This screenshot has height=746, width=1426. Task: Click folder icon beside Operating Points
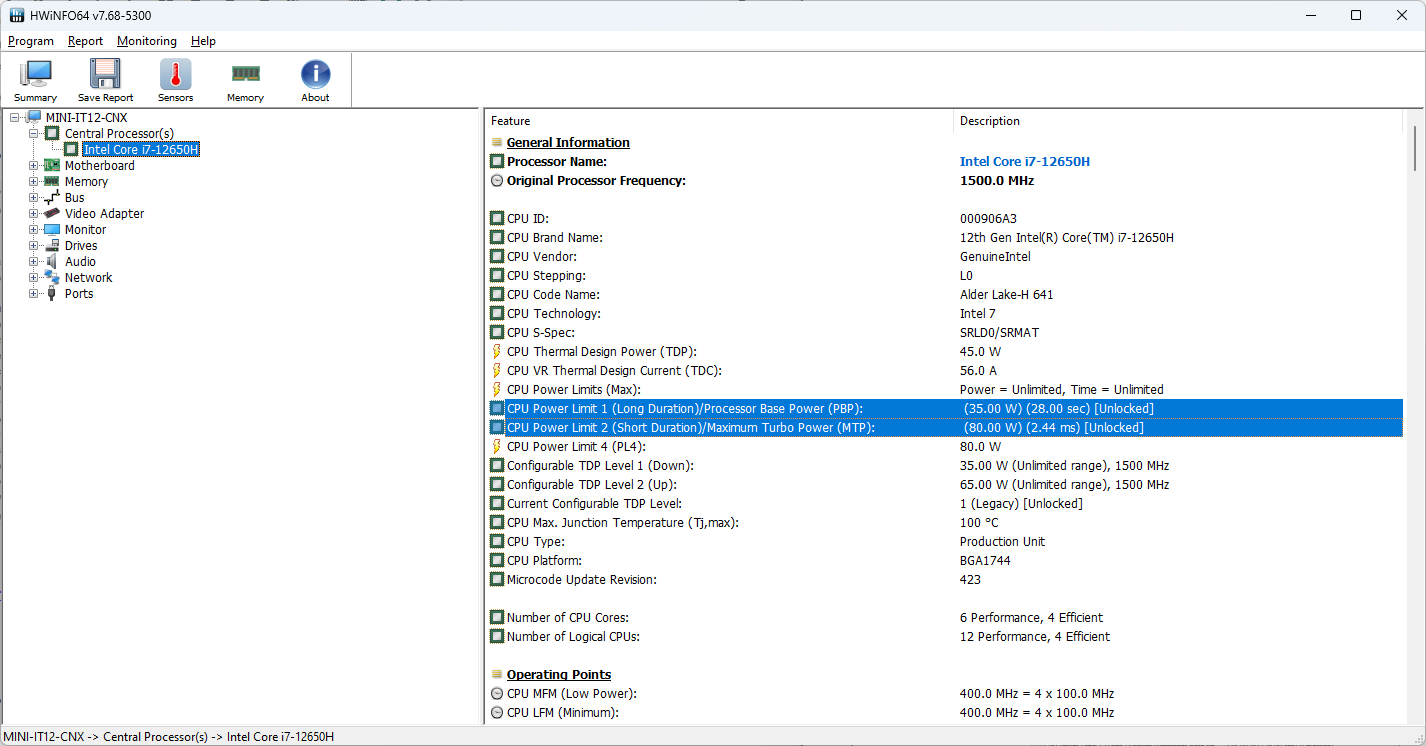(497, 675)
